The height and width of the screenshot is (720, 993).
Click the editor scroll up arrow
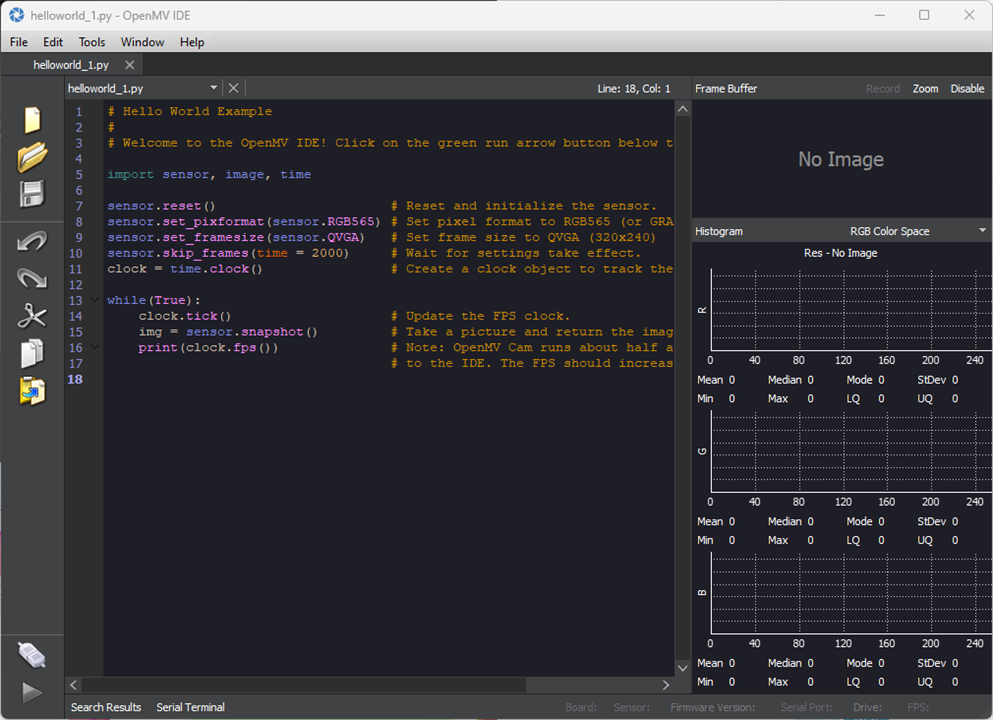tap(683, 109)
